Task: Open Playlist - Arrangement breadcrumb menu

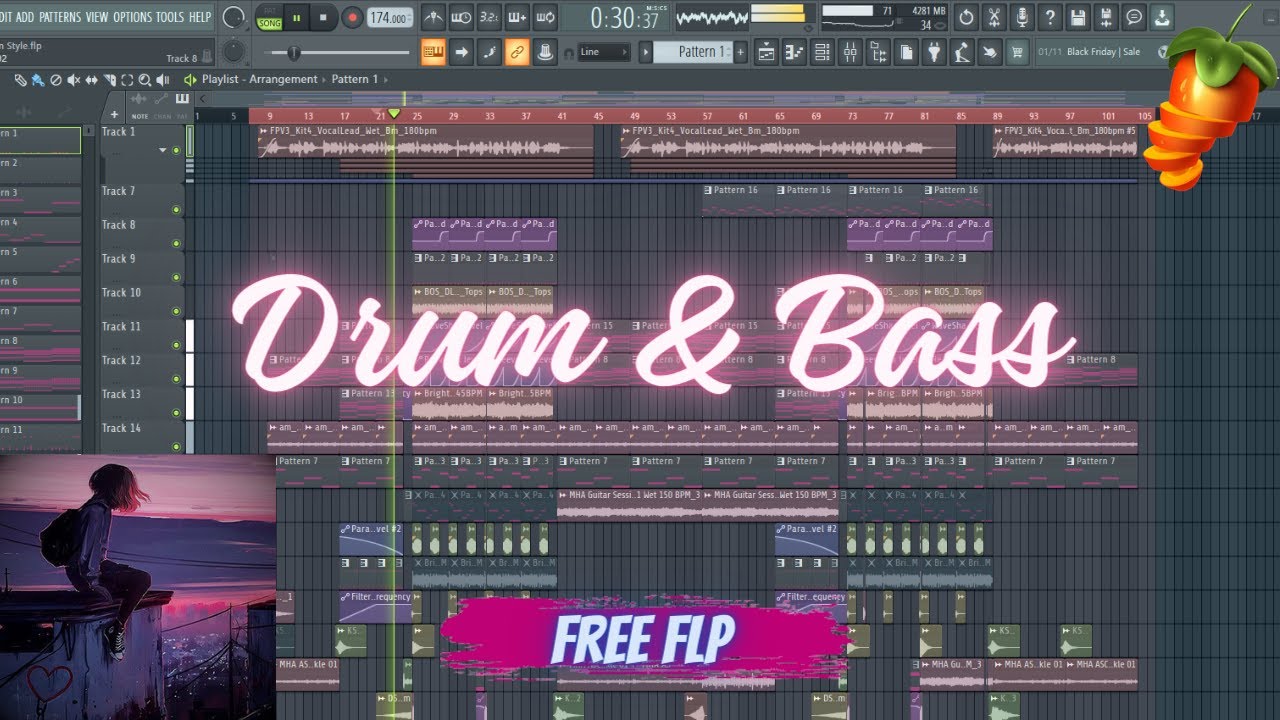Action: pyautogui.click(x=260, y=79)
